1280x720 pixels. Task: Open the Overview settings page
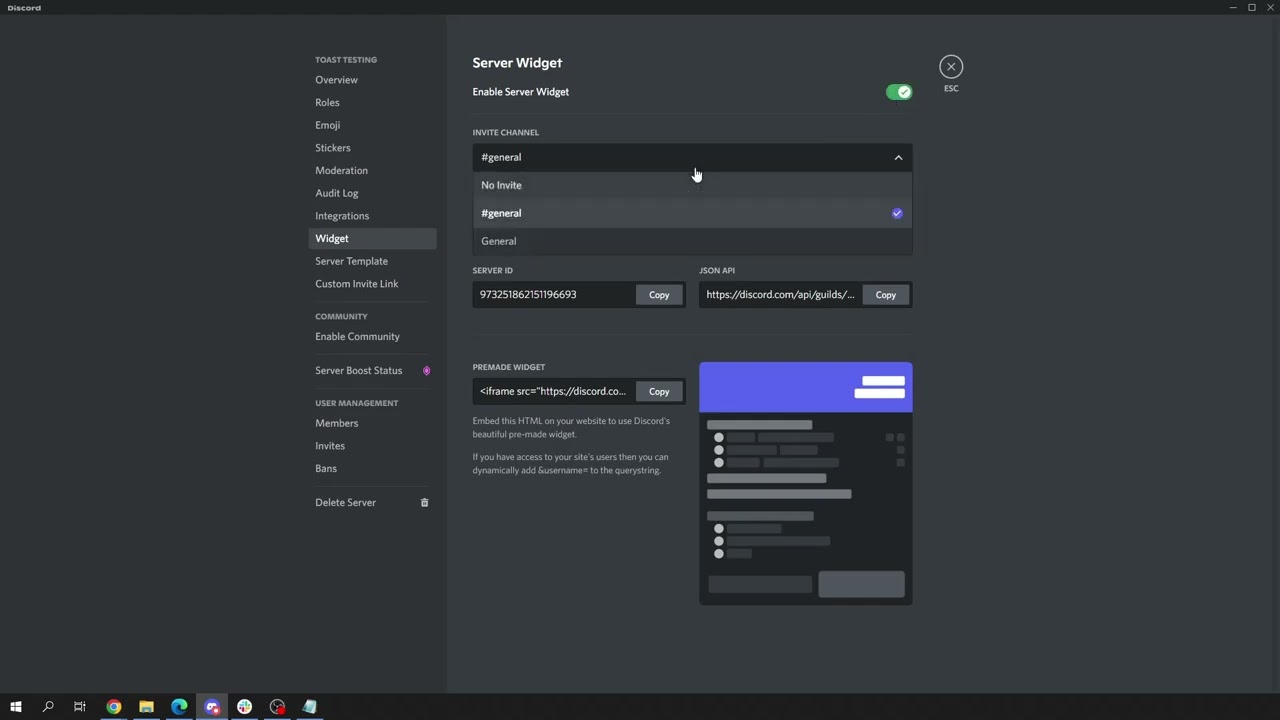[x=372, y=80]
